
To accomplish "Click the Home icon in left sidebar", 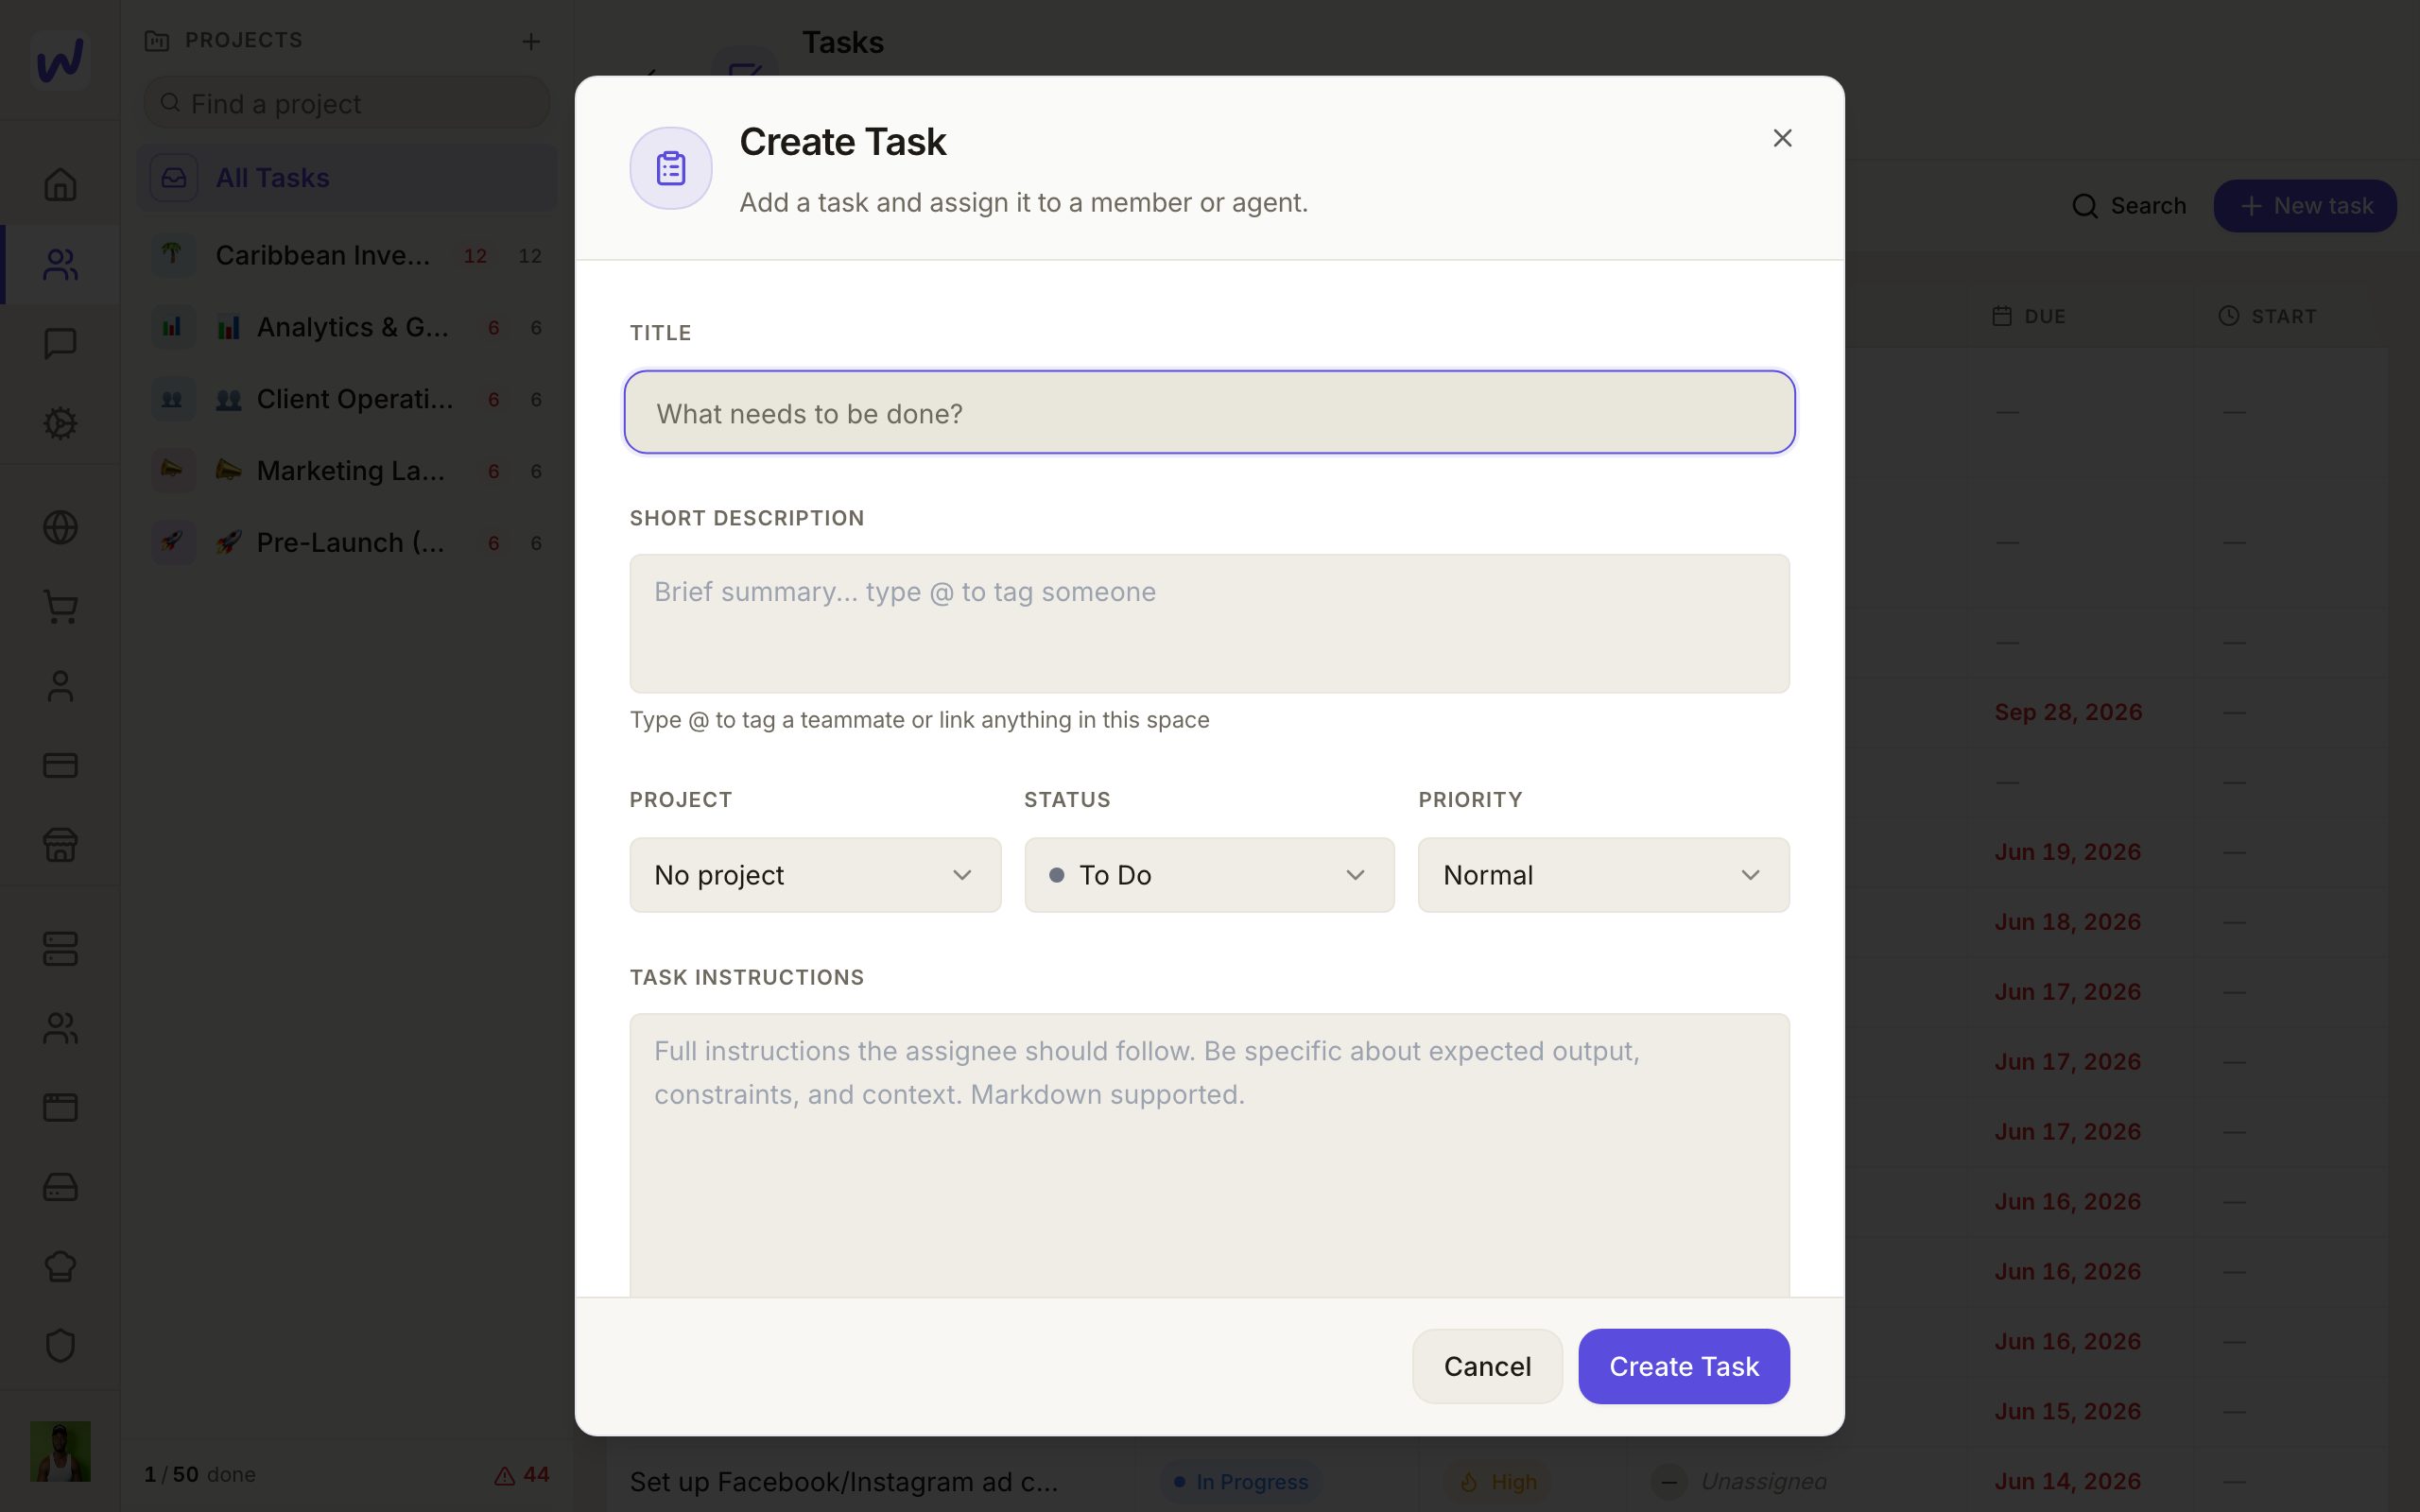I will pyautogui.click(x=60, y=184).
